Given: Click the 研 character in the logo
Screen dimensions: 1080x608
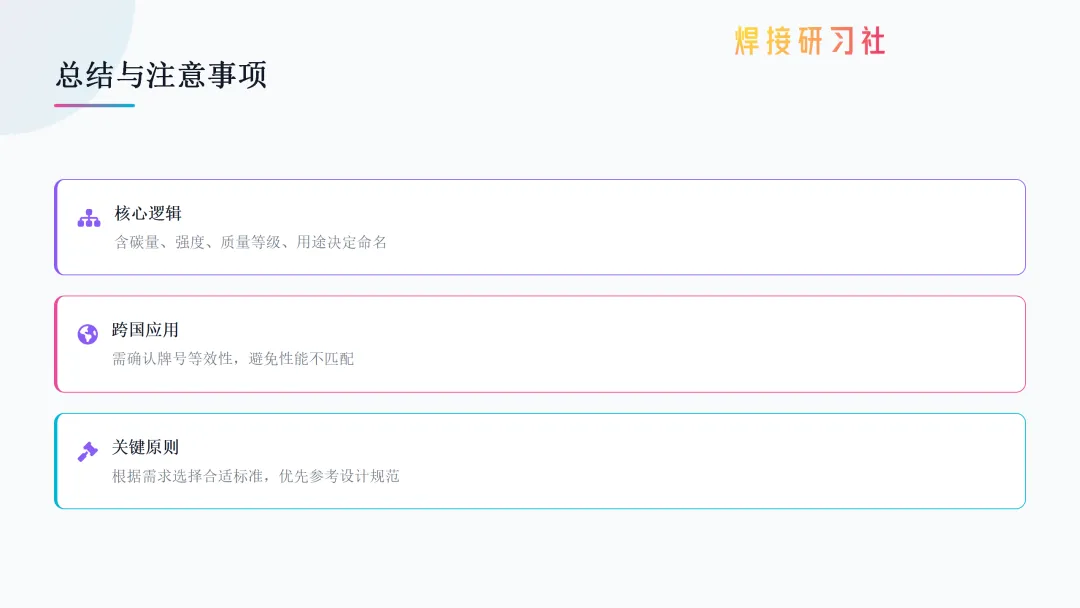Looking at the screenshot, I should 810,41.
